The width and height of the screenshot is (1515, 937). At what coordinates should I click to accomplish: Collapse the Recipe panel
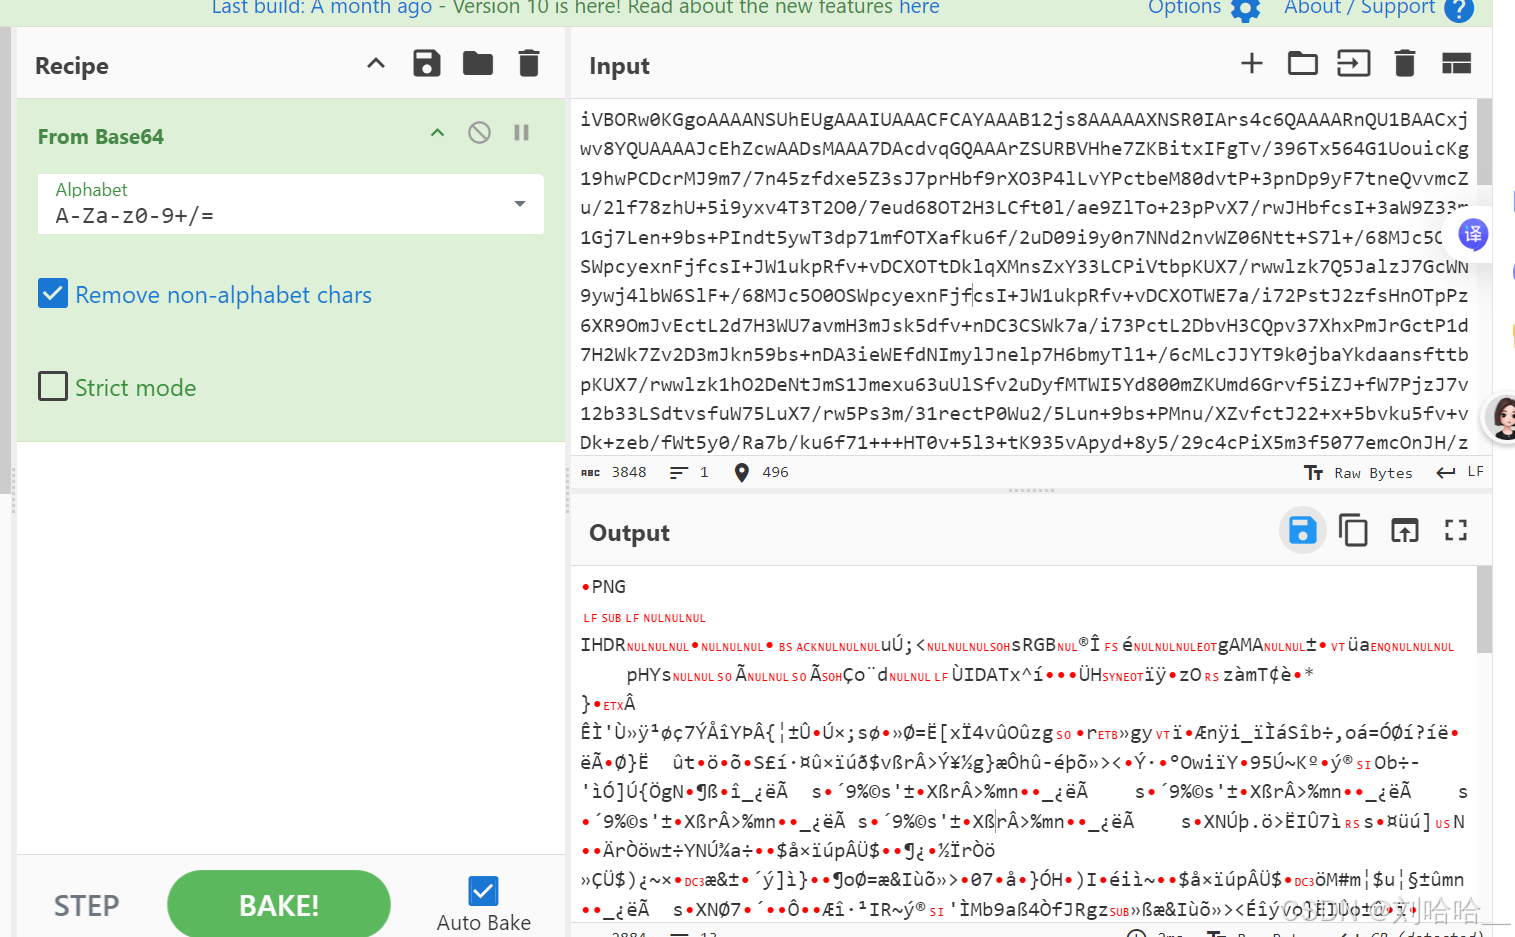point(375,62)
